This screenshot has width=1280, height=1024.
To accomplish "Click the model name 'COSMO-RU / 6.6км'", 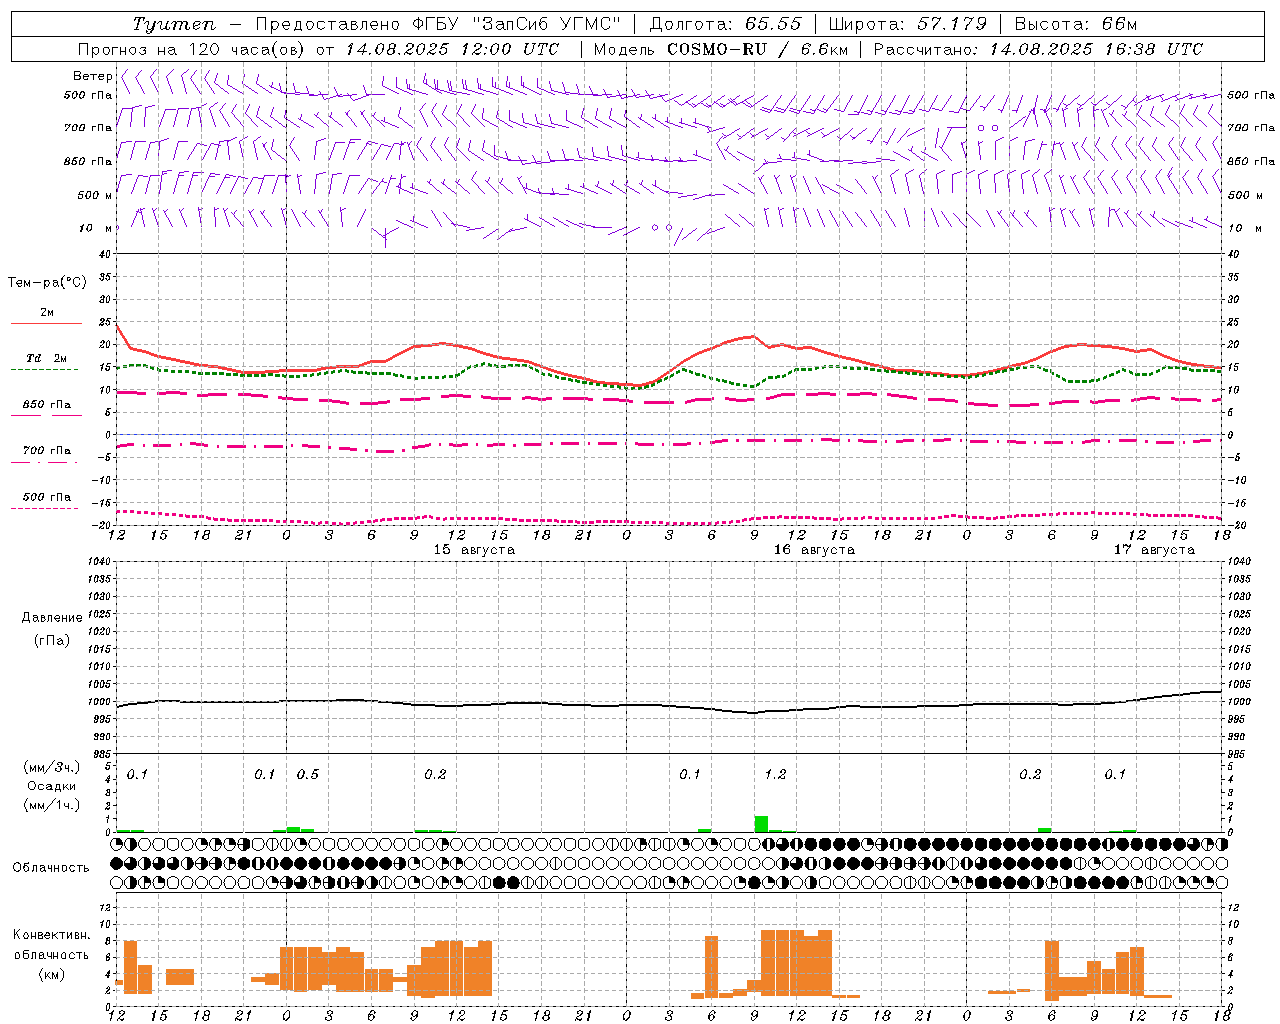I will (757, 49).
